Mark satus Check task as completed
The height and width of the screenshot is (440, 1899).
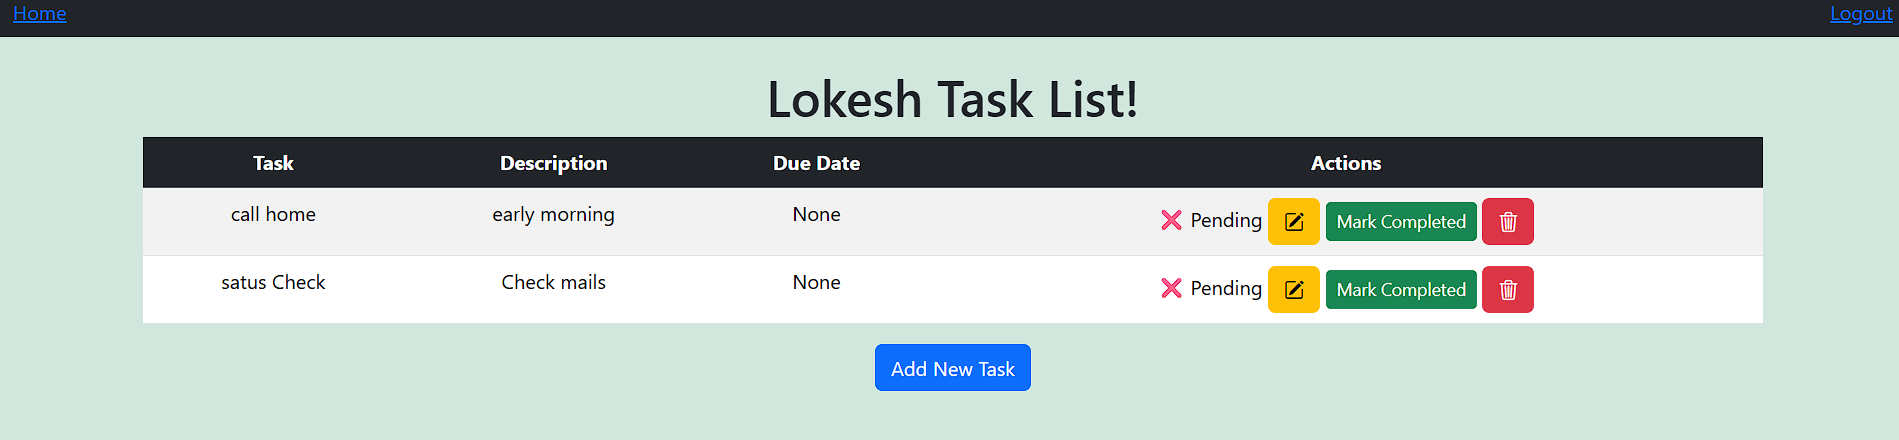pyautogui.click(x=1401, y=290)
